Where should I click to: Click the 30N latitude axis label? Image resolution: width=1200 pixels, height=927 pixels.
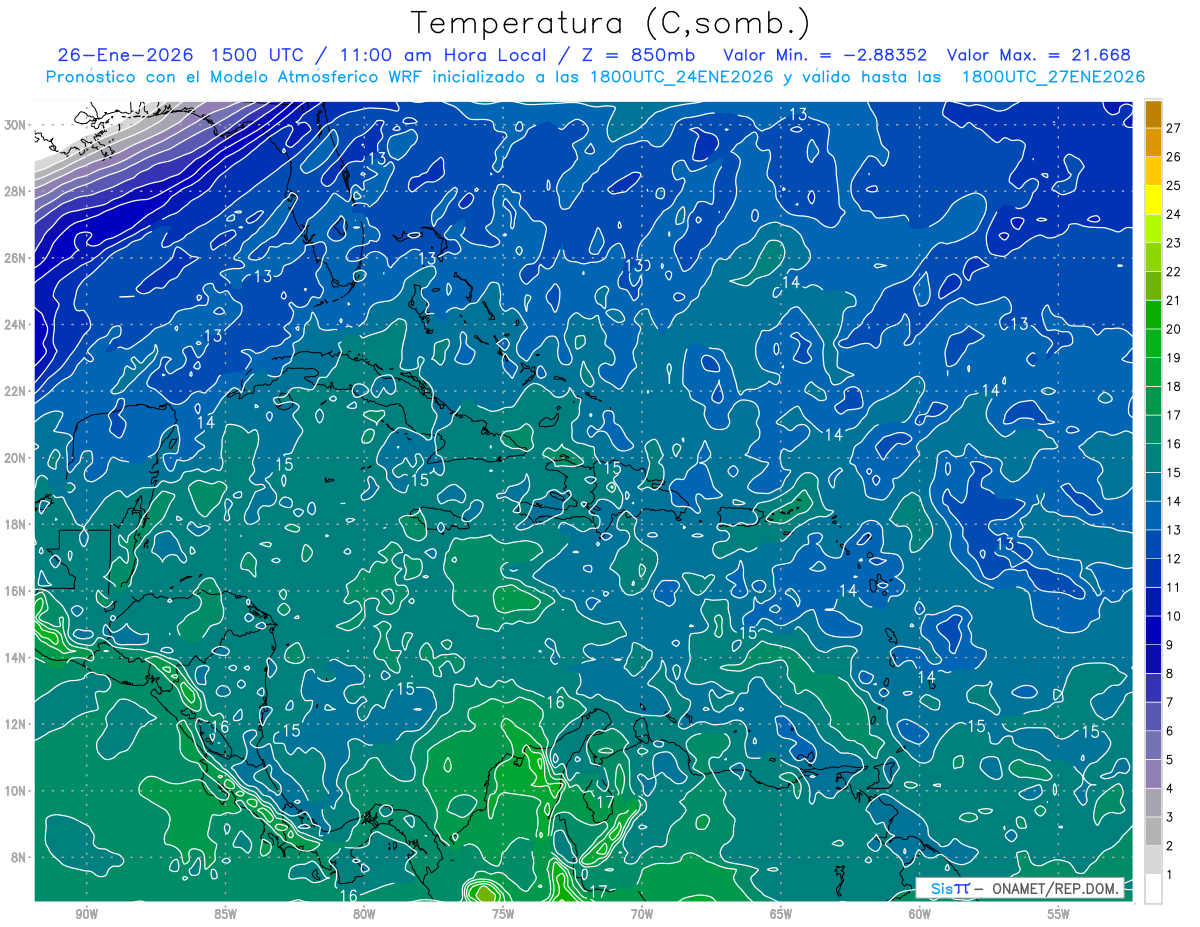tap(15, 124)
